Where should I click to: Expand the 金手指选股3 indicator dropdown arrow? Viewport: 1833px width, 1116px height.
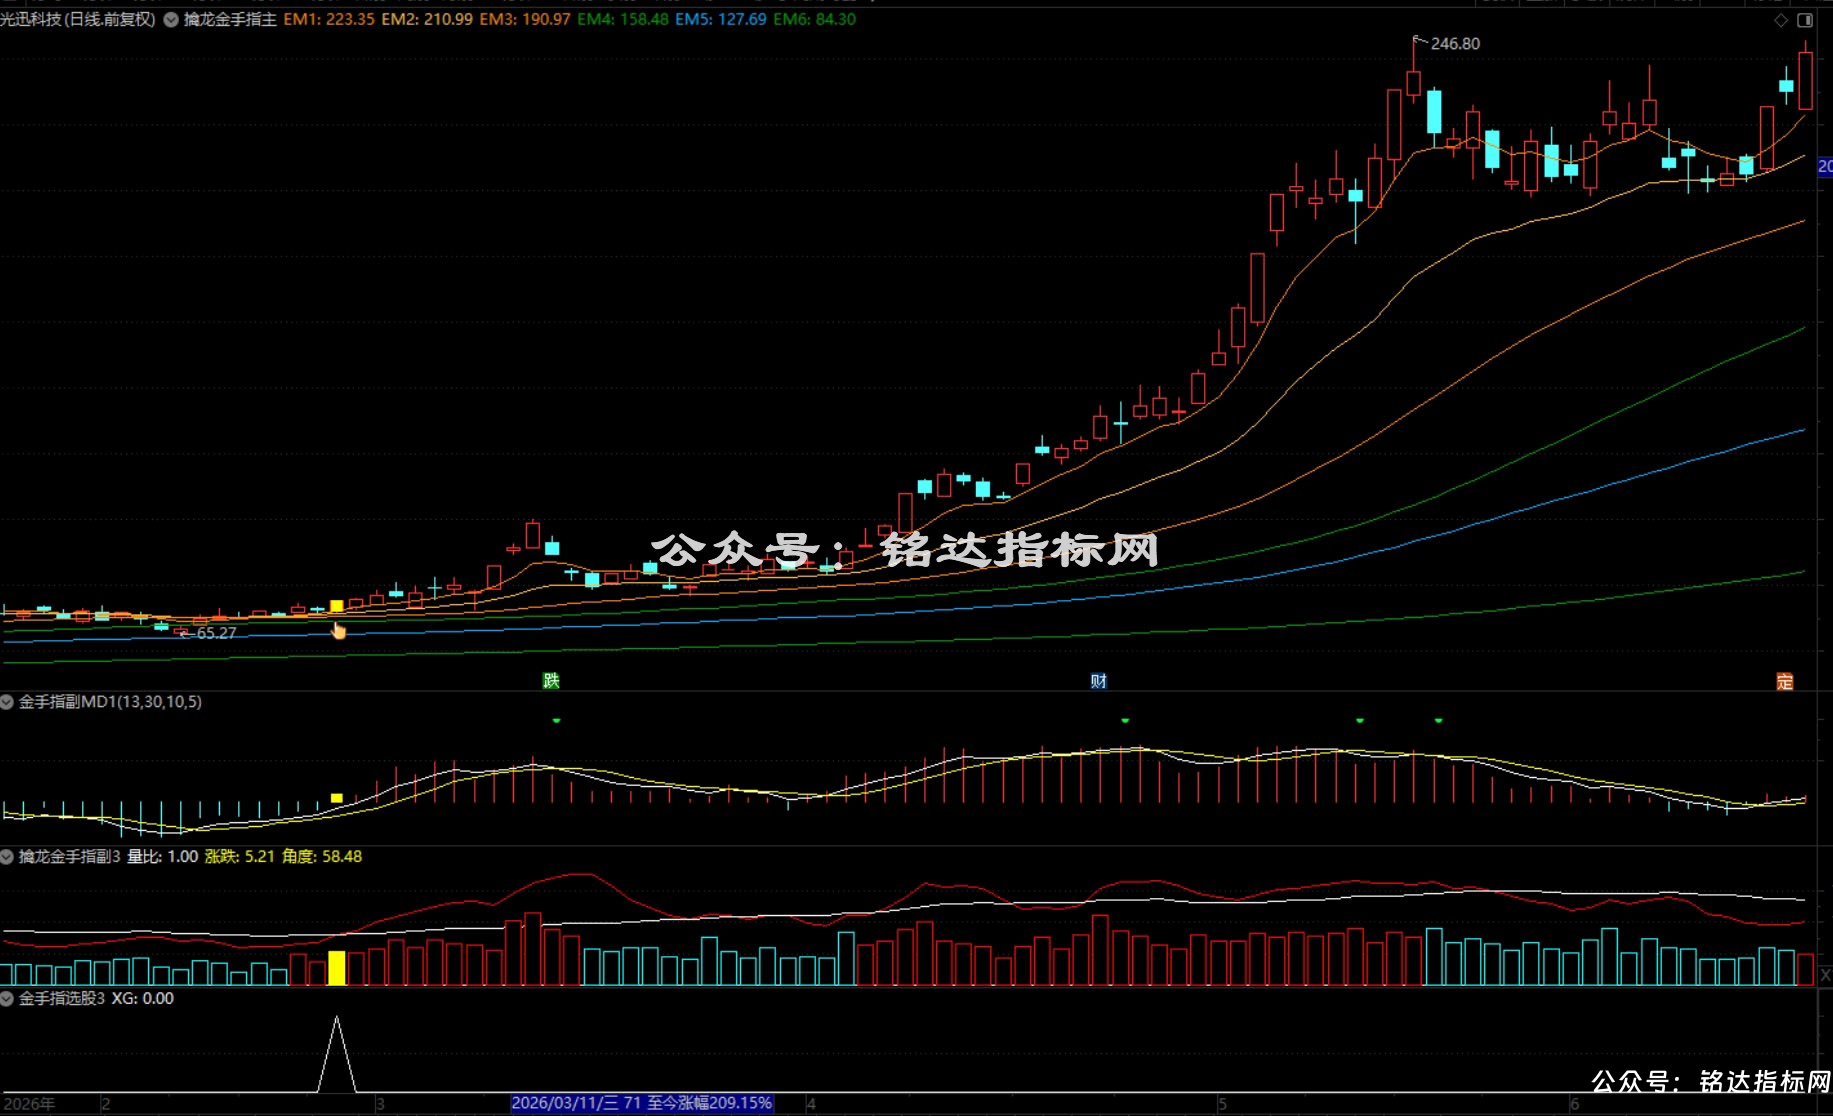tap(7, 999)
